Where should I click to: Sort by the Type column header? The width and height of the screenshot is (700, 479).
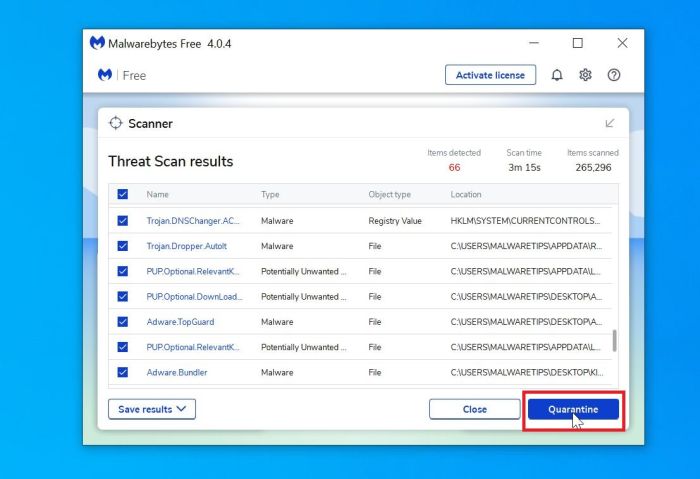pos(270,195)
